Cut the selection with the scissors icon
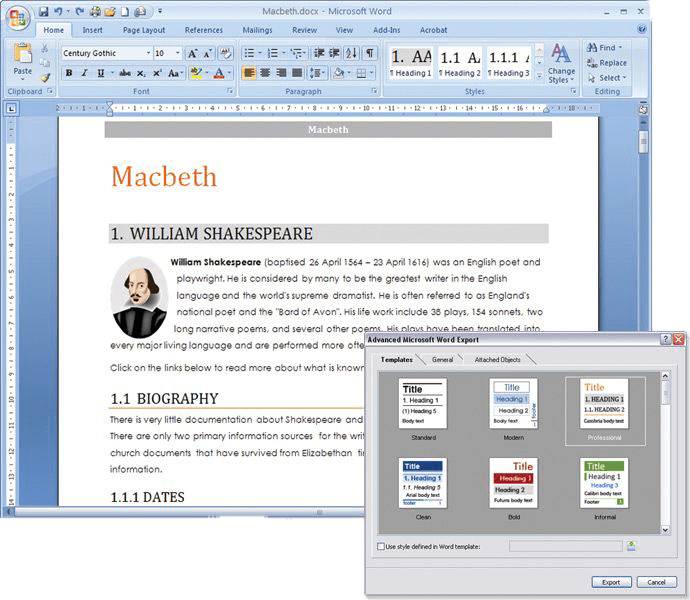Image resolution: width=690 pixels, height=600 pixels. point(44,48)
